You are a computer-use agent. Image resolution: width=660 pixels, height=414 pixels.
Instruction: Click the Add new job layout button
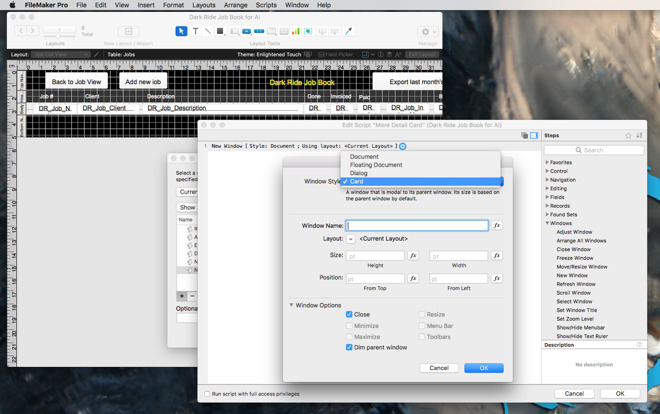[x=143, y=82]
